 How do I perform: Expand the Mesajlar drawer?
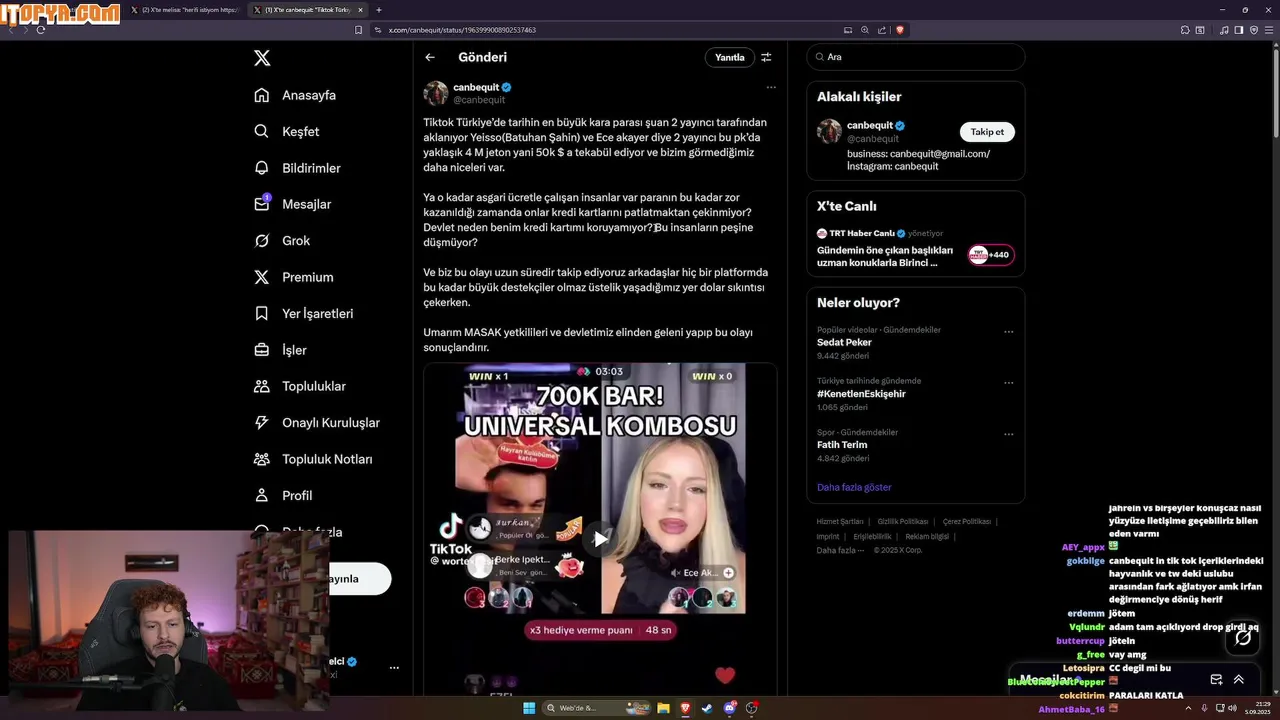[x=1238, y=679]
